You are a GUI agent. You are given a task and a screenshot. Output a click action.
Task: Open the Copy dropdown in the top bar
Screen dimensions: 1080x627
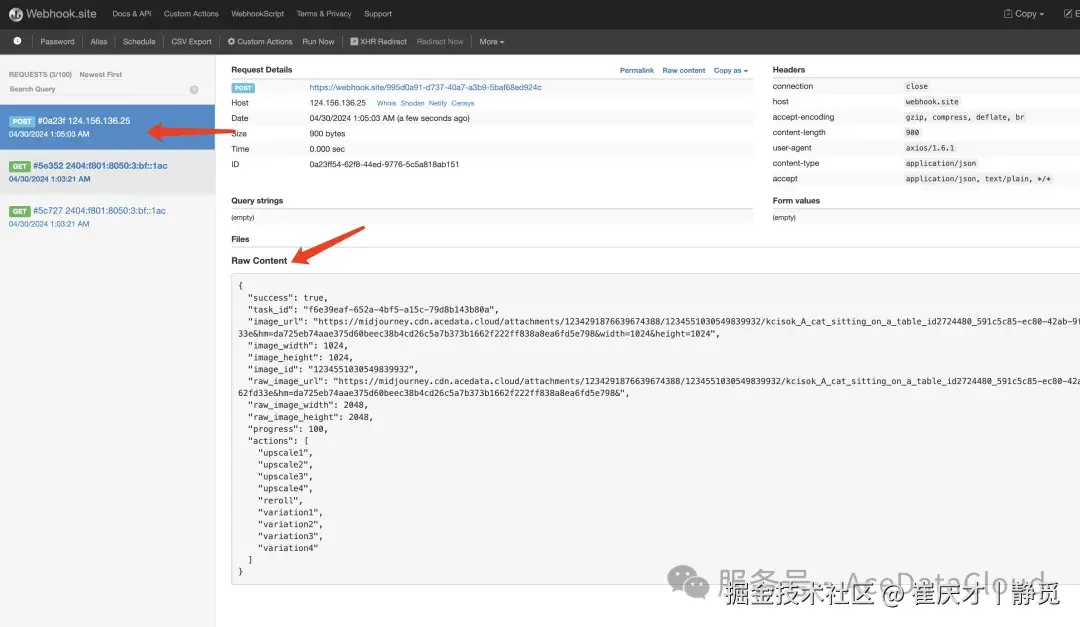1024,14
